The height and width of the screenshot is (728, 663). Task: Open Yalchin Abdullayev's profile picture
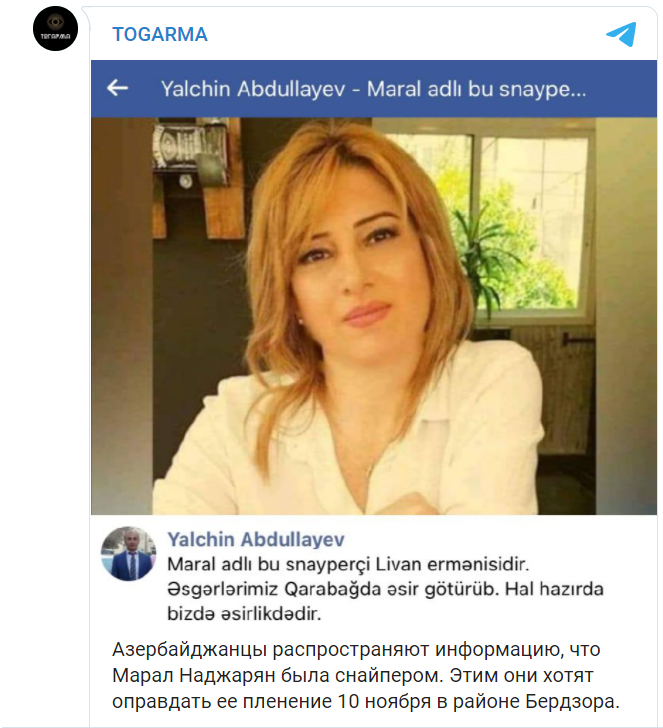pyautogui.click(x=129, y=553)
